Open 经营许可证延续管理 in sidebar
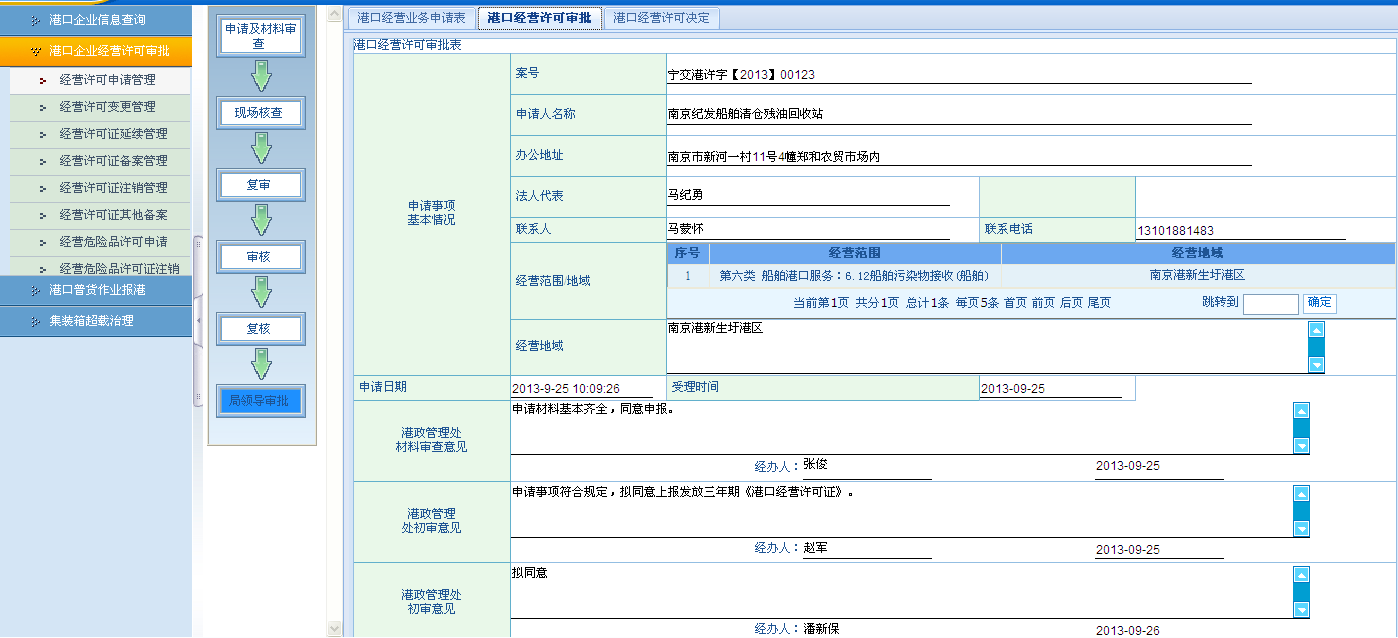Screen dimensions: 1398x638 (x=113, y=134)
